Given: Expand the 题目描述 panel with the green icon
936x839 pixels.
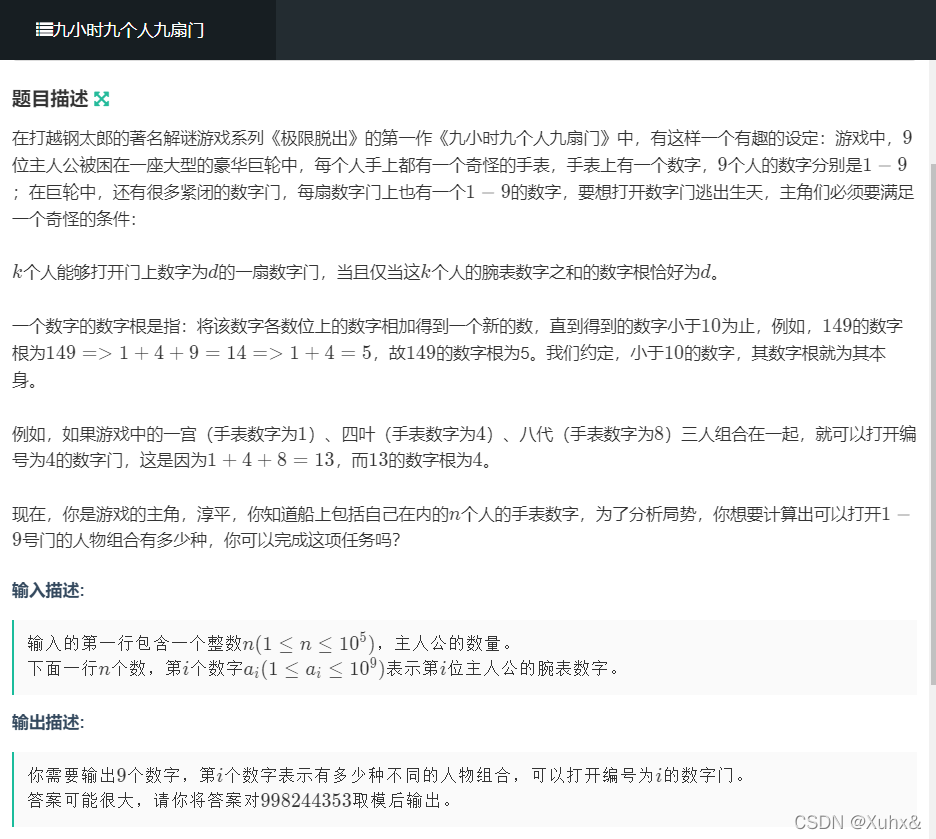Looking at the screenshot, I should pos(101,99).
